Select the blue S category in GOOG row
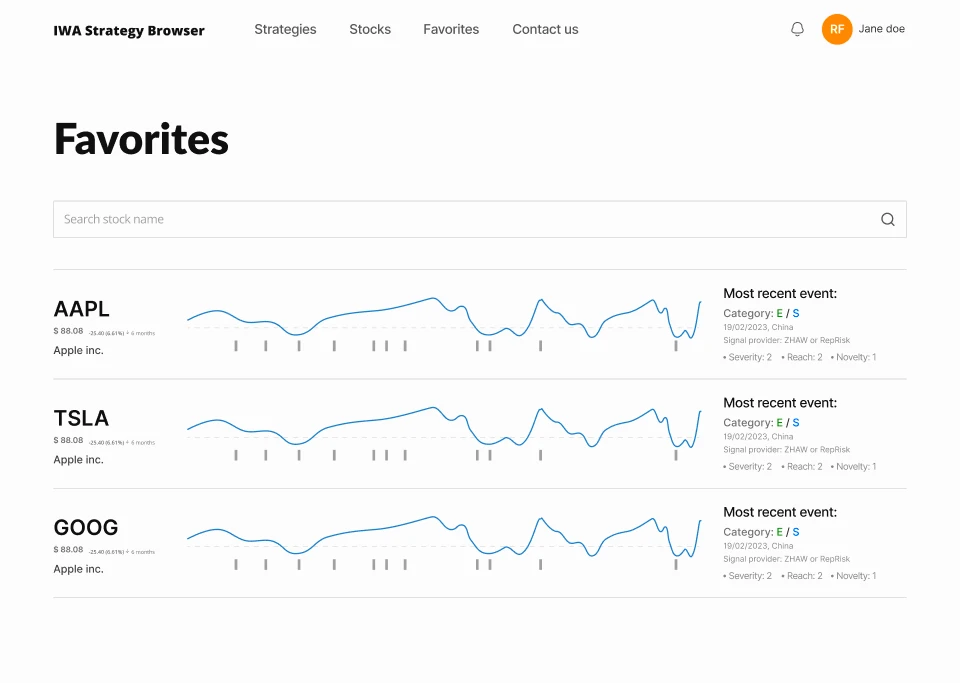 (796, 532)
